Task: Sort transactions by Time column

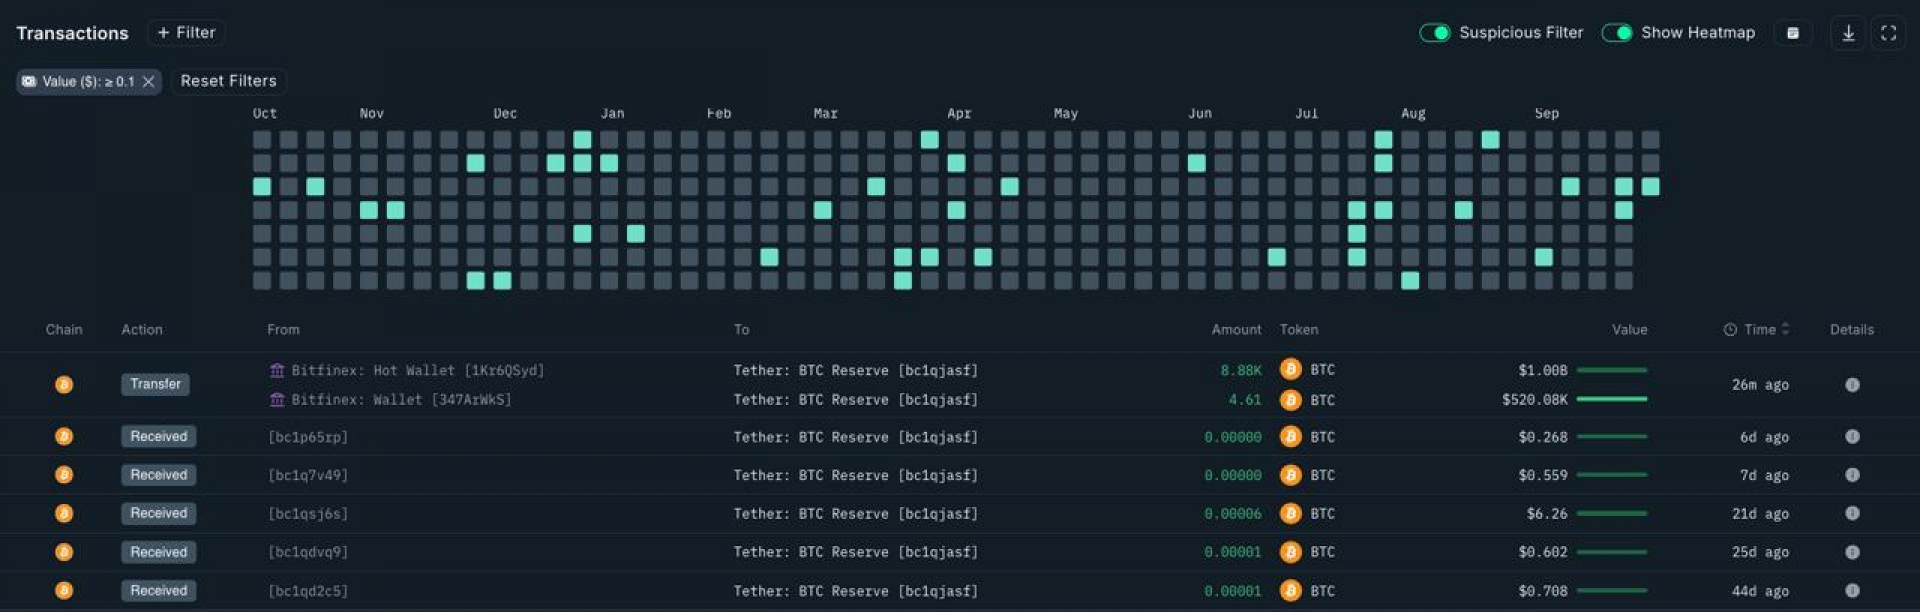Action: pyautogui.click(x=1758, y=330)
